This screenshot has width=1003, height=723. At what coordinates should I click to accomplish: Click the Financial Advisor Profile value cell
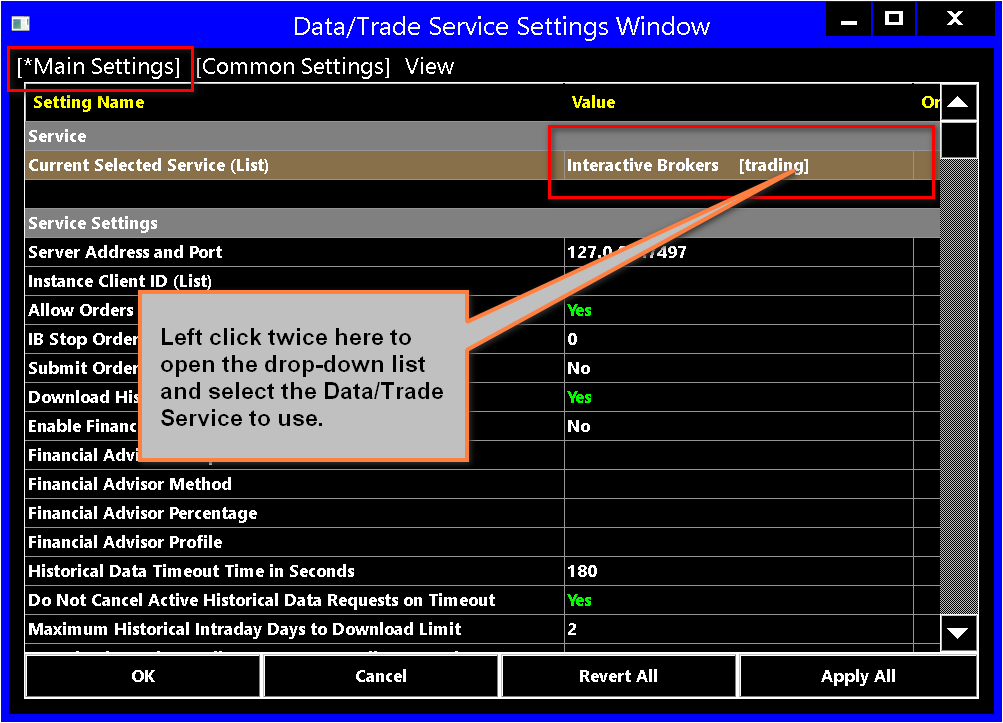click(x=738, y=542)
